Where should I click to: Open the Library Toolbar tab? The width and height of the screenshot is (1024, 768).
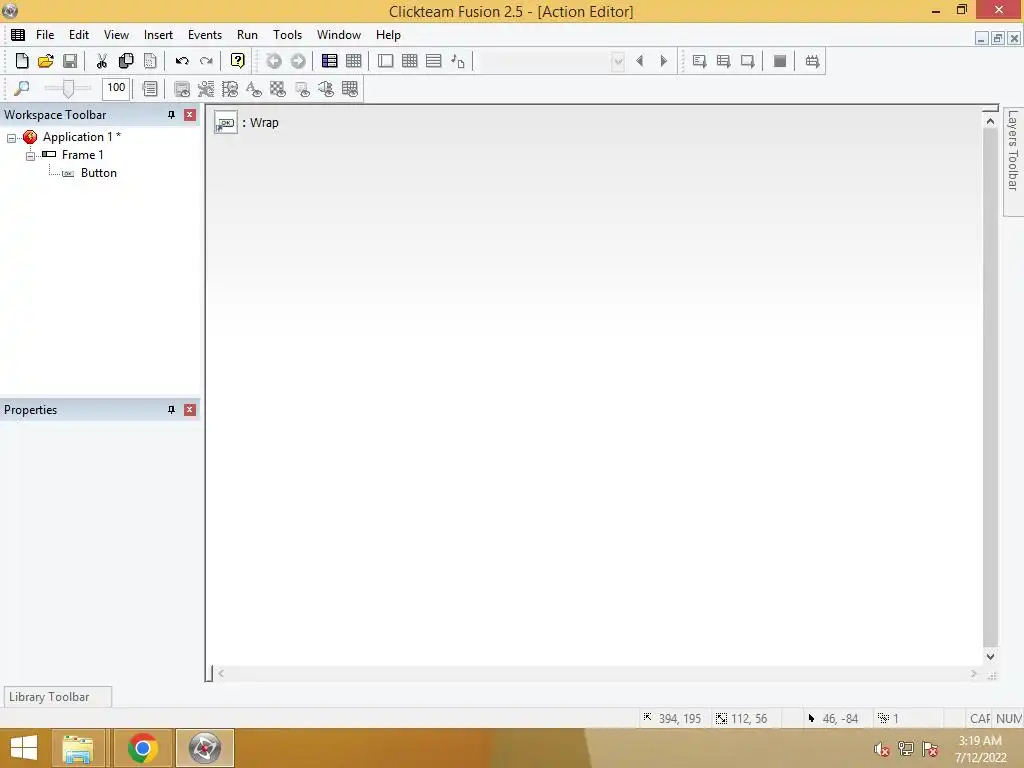pyautogui.click(x=57, y=697)
